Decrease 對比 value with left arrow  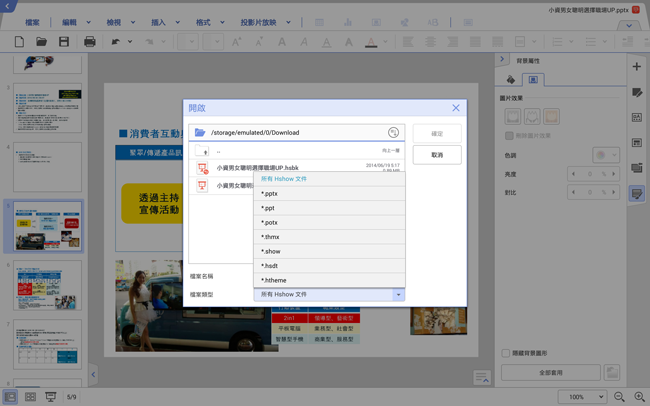(574, 192)
